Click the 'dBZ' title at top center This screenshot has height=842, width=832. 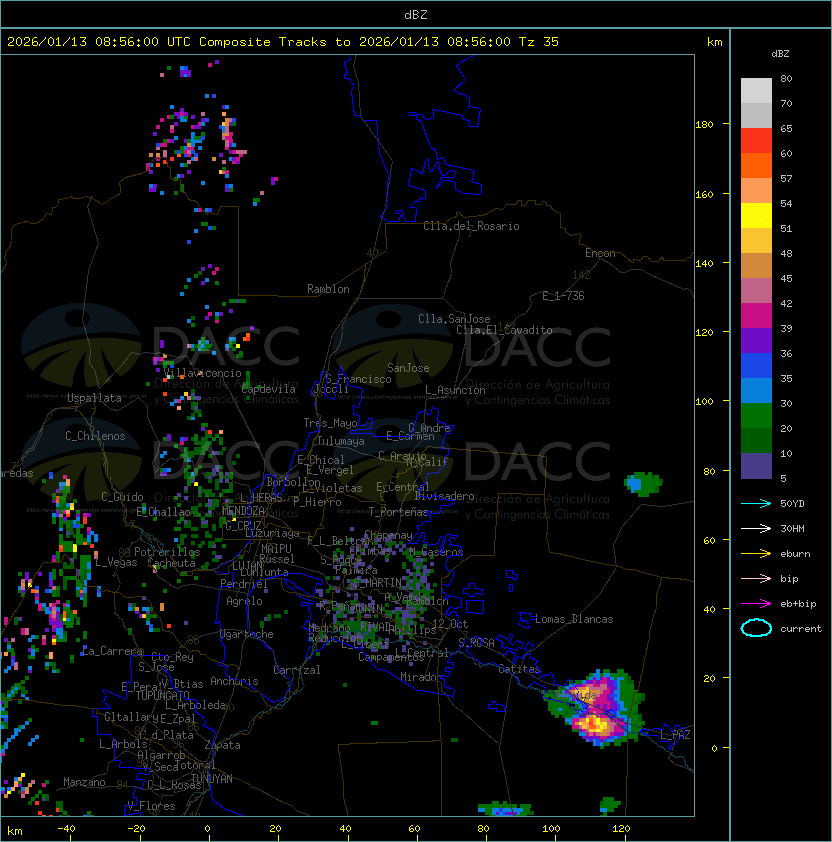416,14
